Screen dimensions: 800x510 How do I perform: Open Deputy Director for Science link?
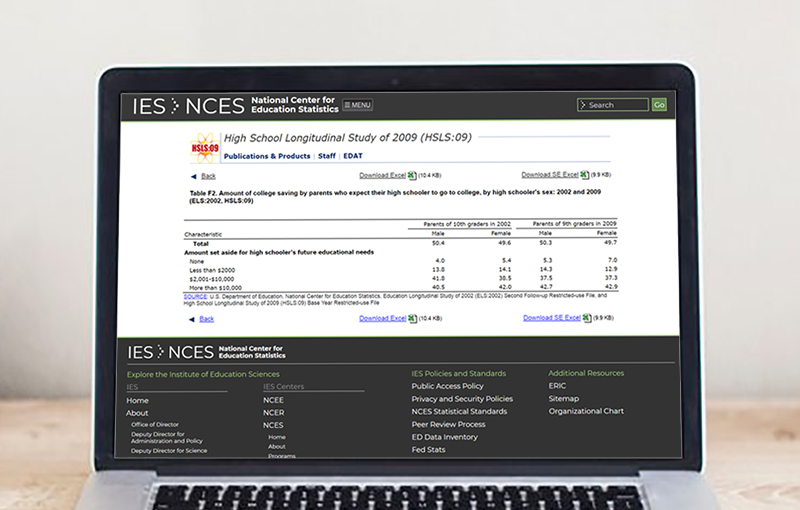169,451
